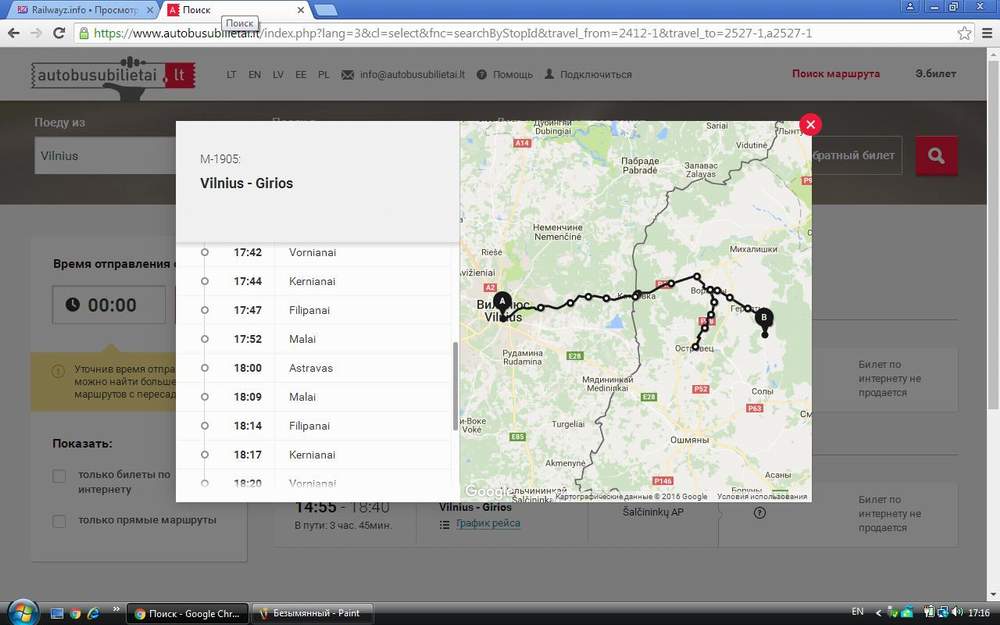Click the stop list vertical scrollbar
The height and width of the screenshot is (625, 1000).
click(x=455, y=385)
